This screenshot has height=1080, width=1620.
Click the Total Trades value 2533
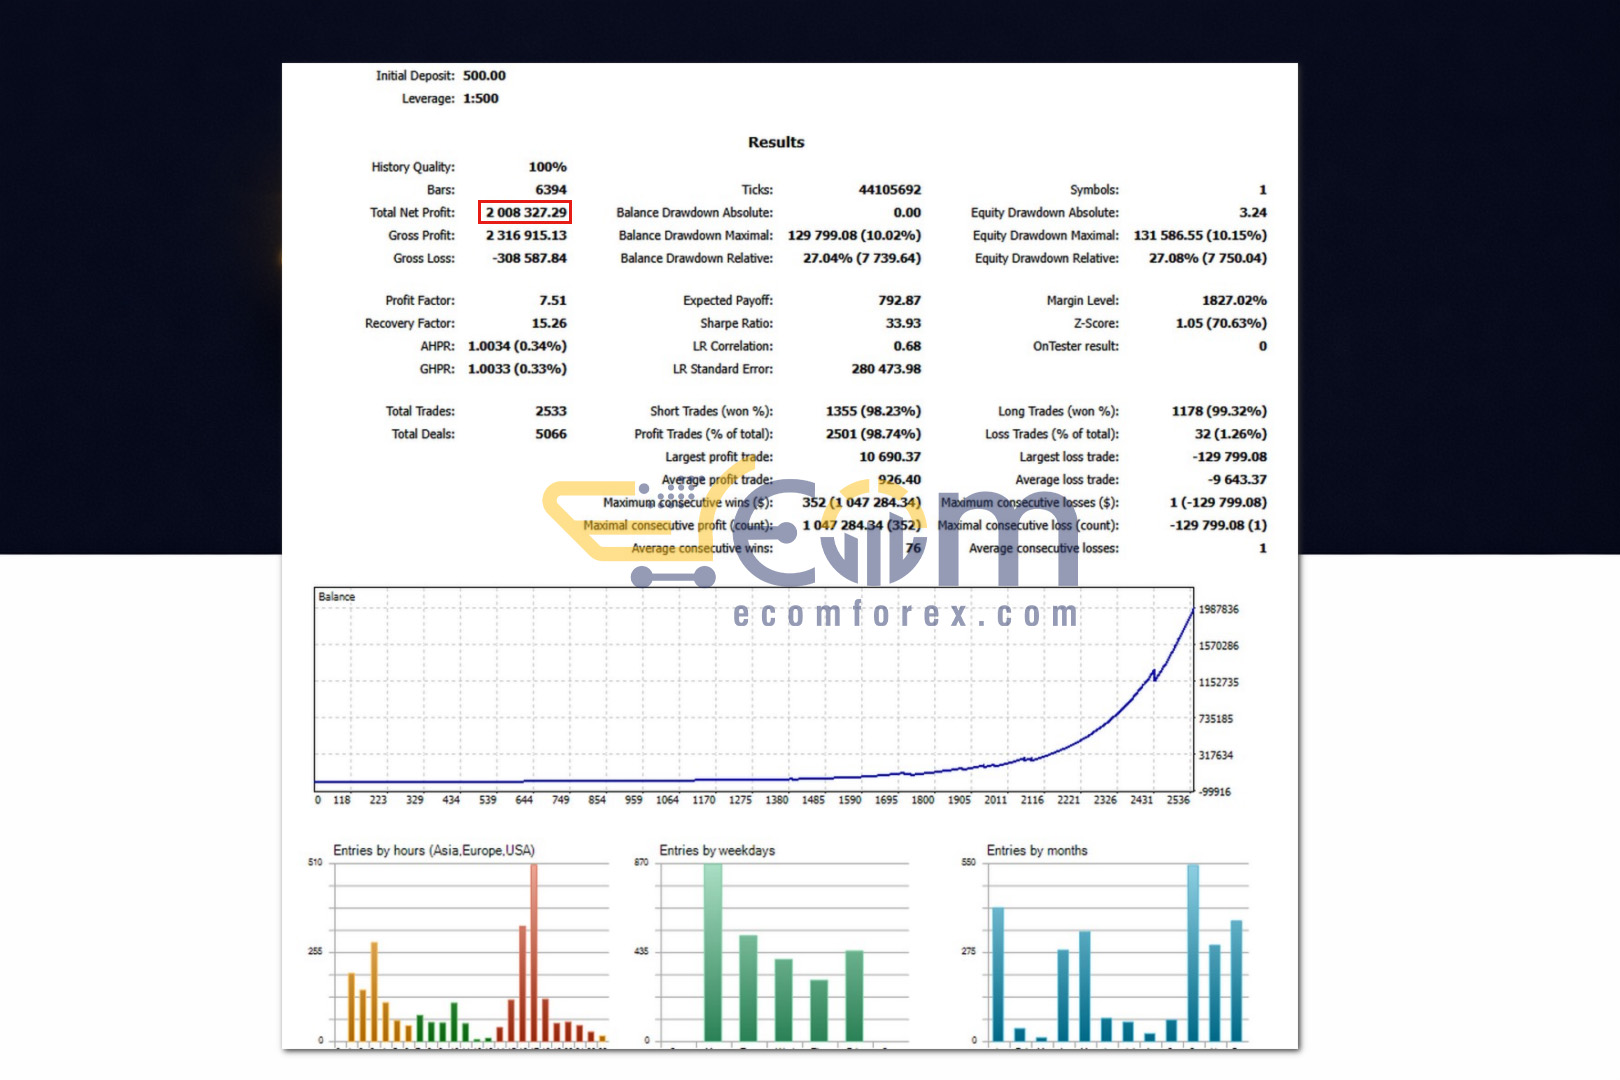point(550,412)
